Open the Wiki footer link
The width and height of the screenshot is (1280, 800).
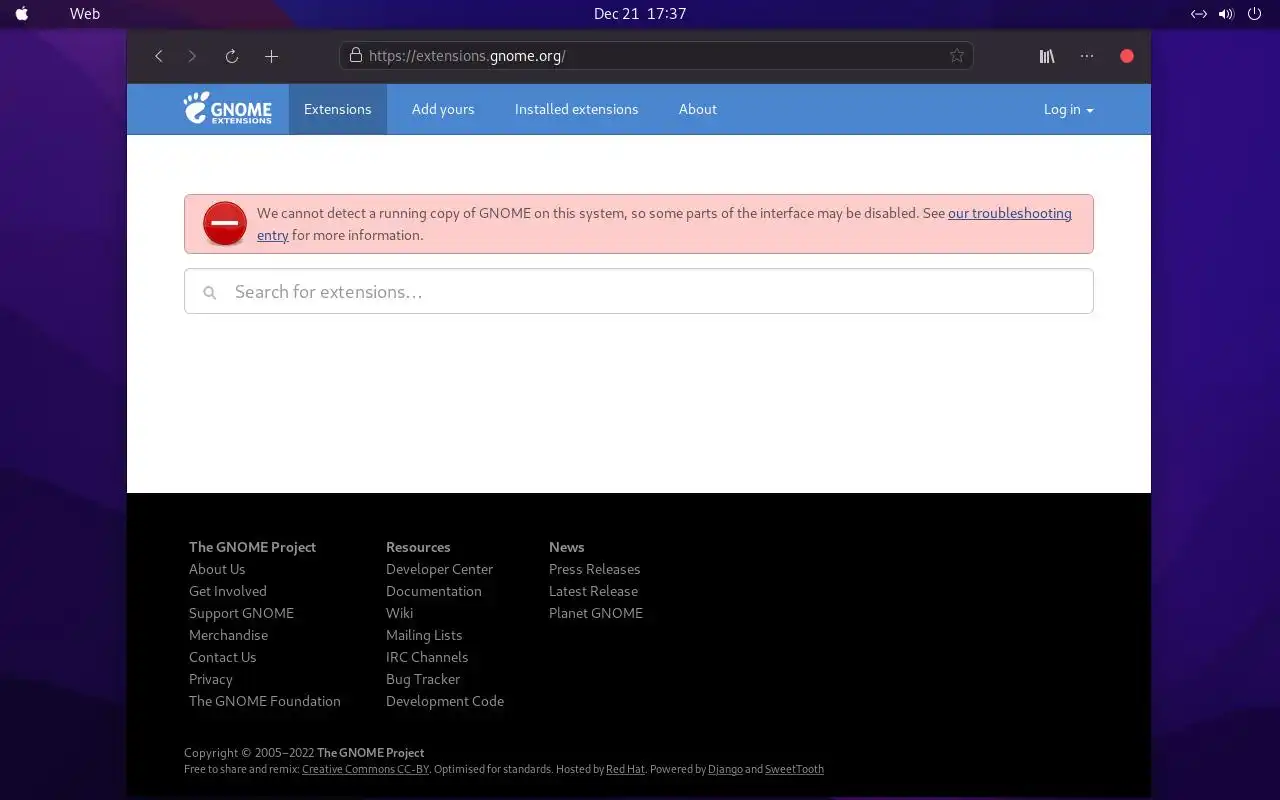point(399,613)
